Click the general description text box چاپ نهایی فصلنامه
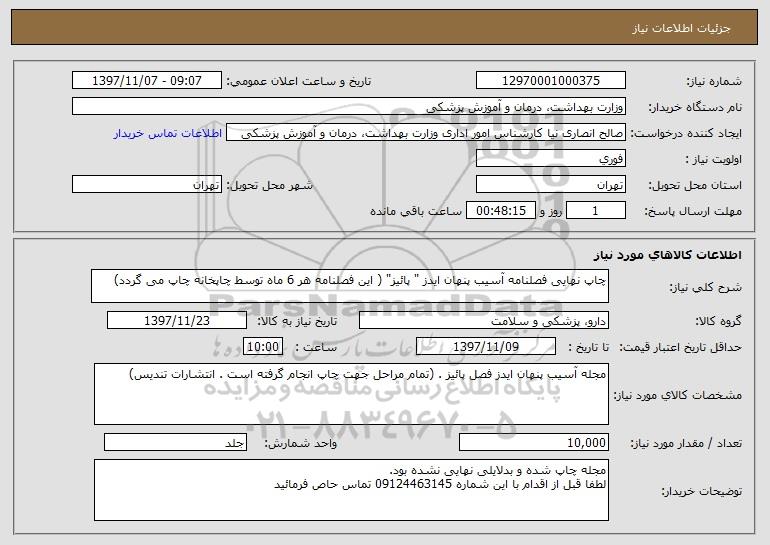Image resolution: width=770 pixels, height=545 pixels. pos(350,286)
